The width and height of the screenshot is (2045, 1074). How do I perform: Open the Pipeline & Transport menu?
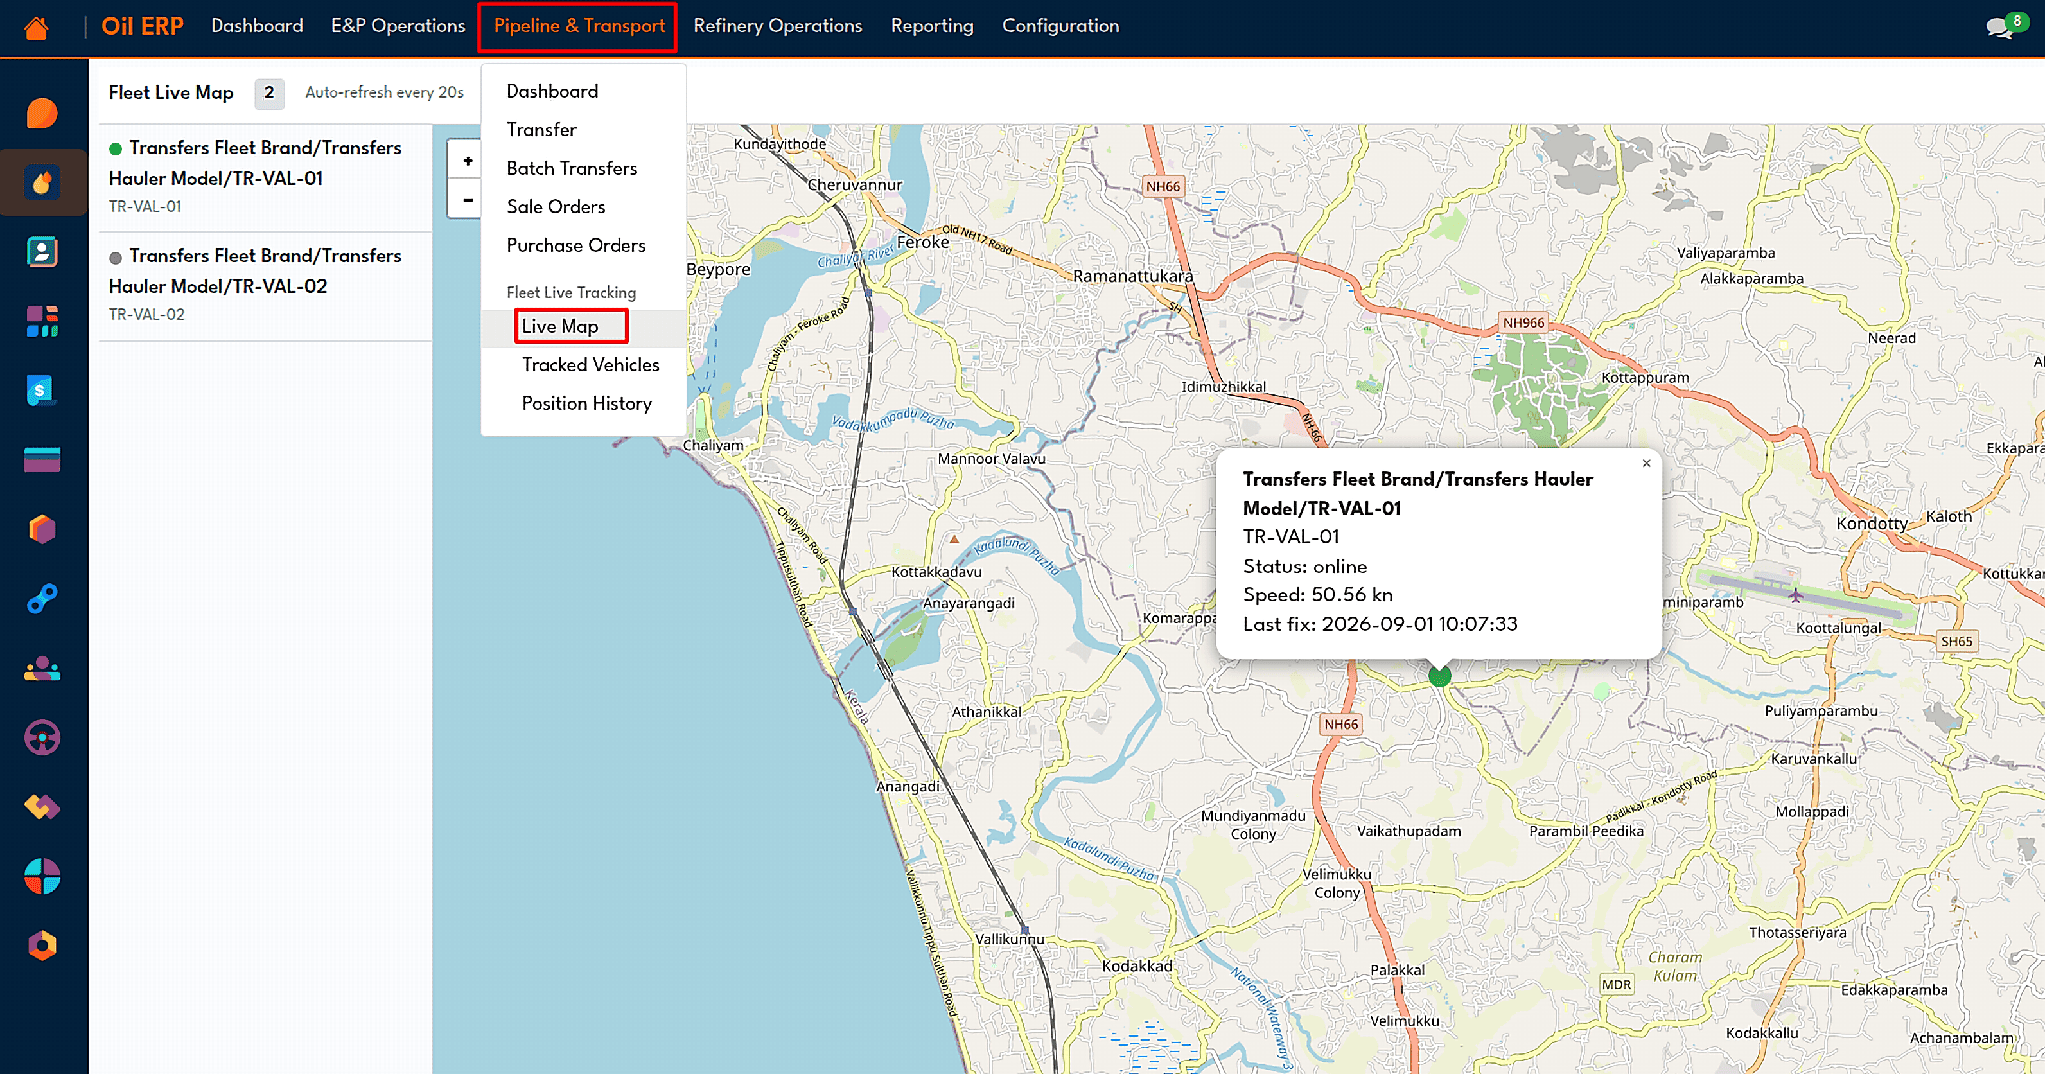point(578,26)
